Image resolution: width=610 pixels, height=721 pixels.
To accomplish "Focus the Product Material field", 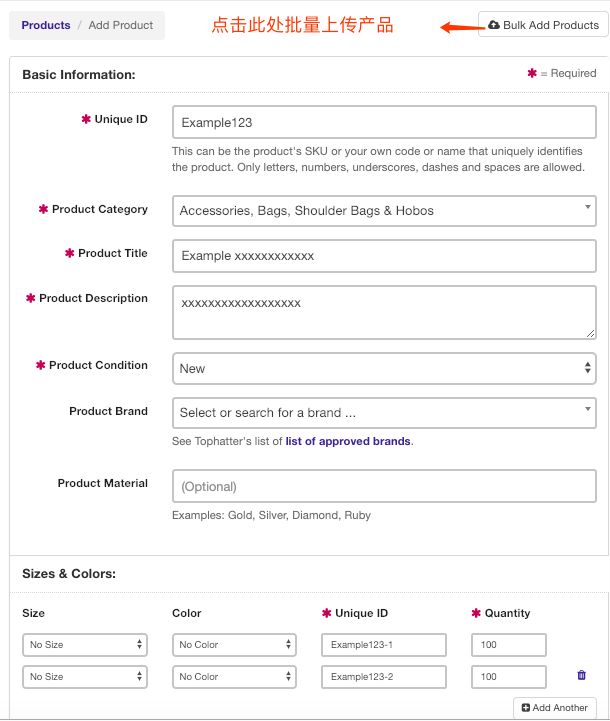I will point(384,486).
